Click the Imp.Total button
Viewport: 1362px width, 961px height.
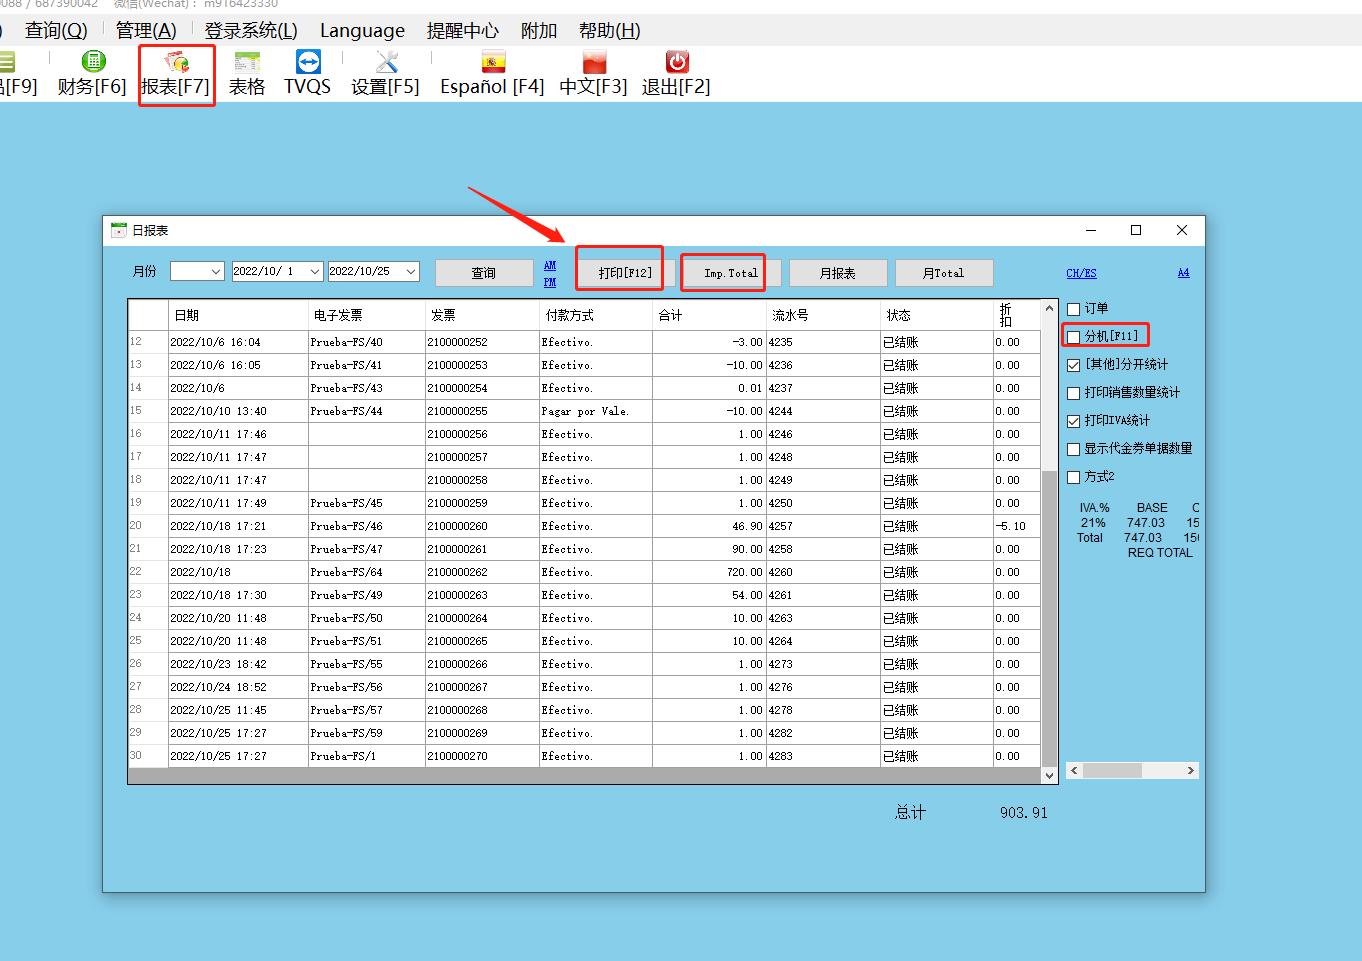731,273
